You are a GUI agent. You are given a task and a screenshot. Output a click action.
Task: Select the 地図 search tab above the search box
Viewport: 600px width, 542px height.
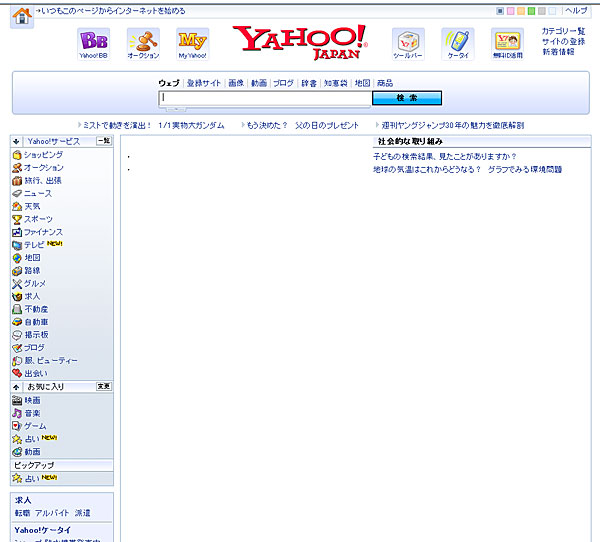coord(362,83)
